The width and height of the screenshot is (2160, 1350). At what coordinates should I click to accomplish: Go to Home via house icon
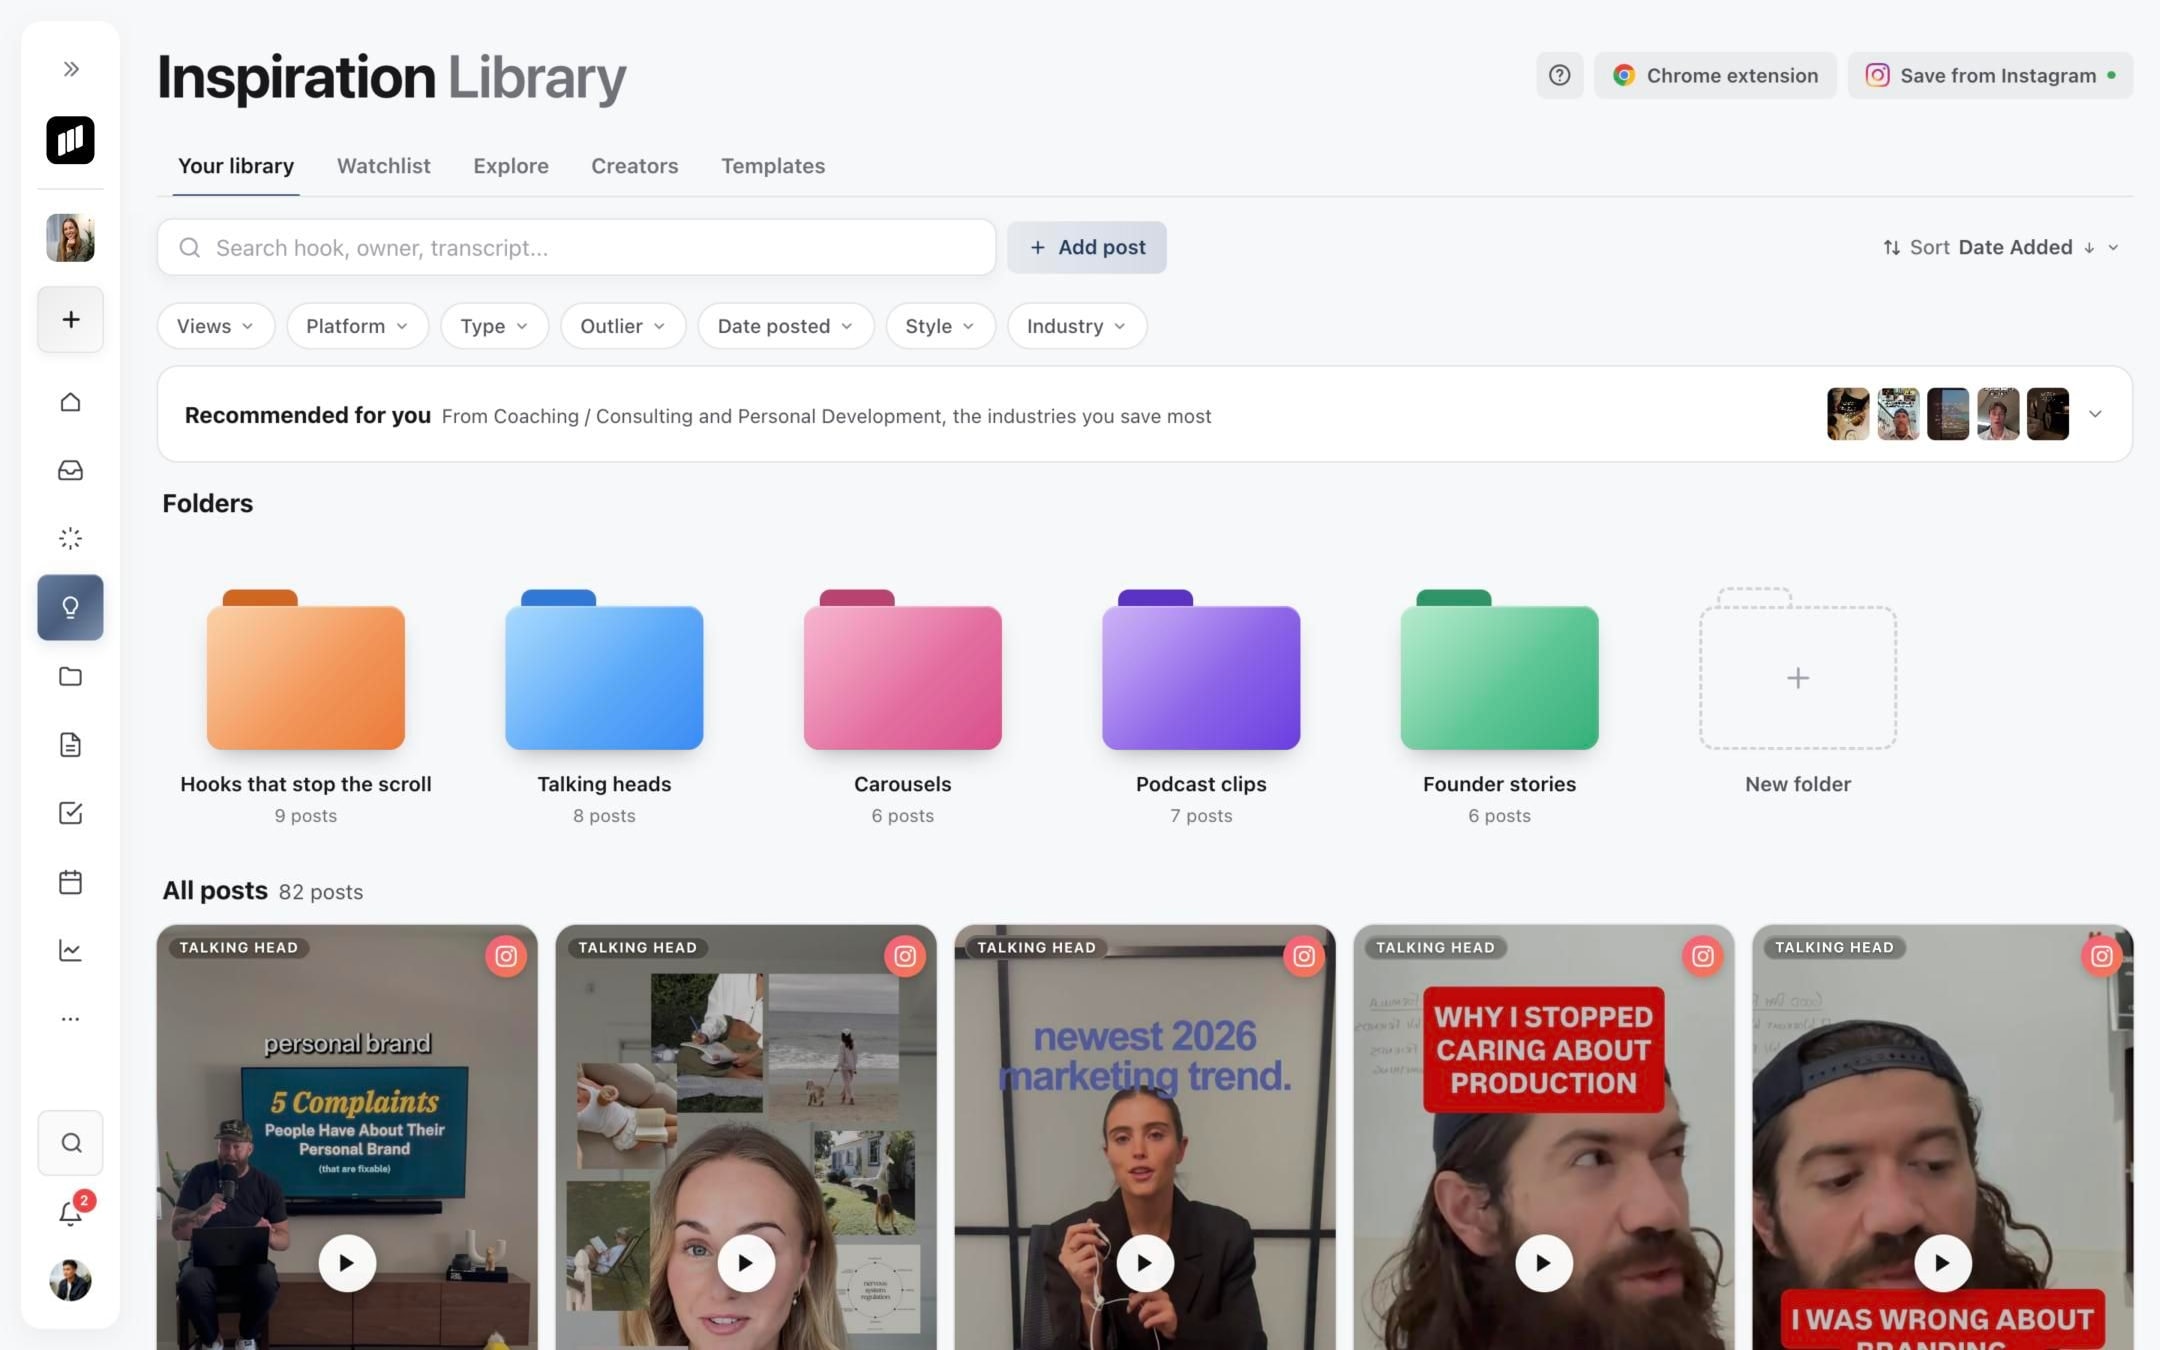(70, 402)
